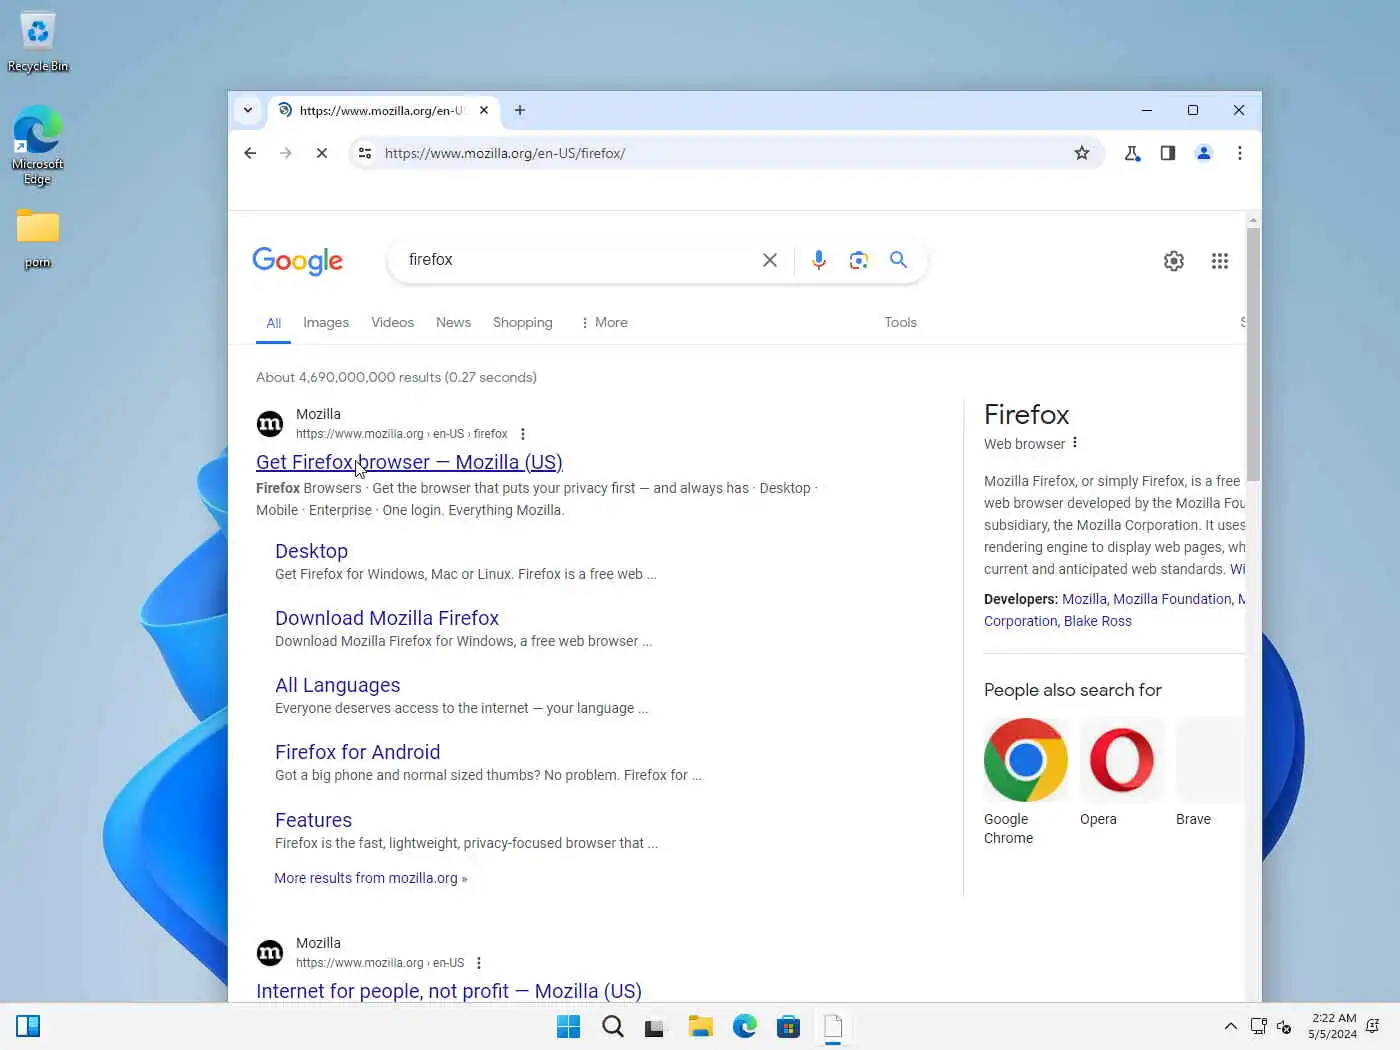Open Firefox for Android sitelink
Image resolution: width=1400 pixels, height=1050 pixels.
357,752
